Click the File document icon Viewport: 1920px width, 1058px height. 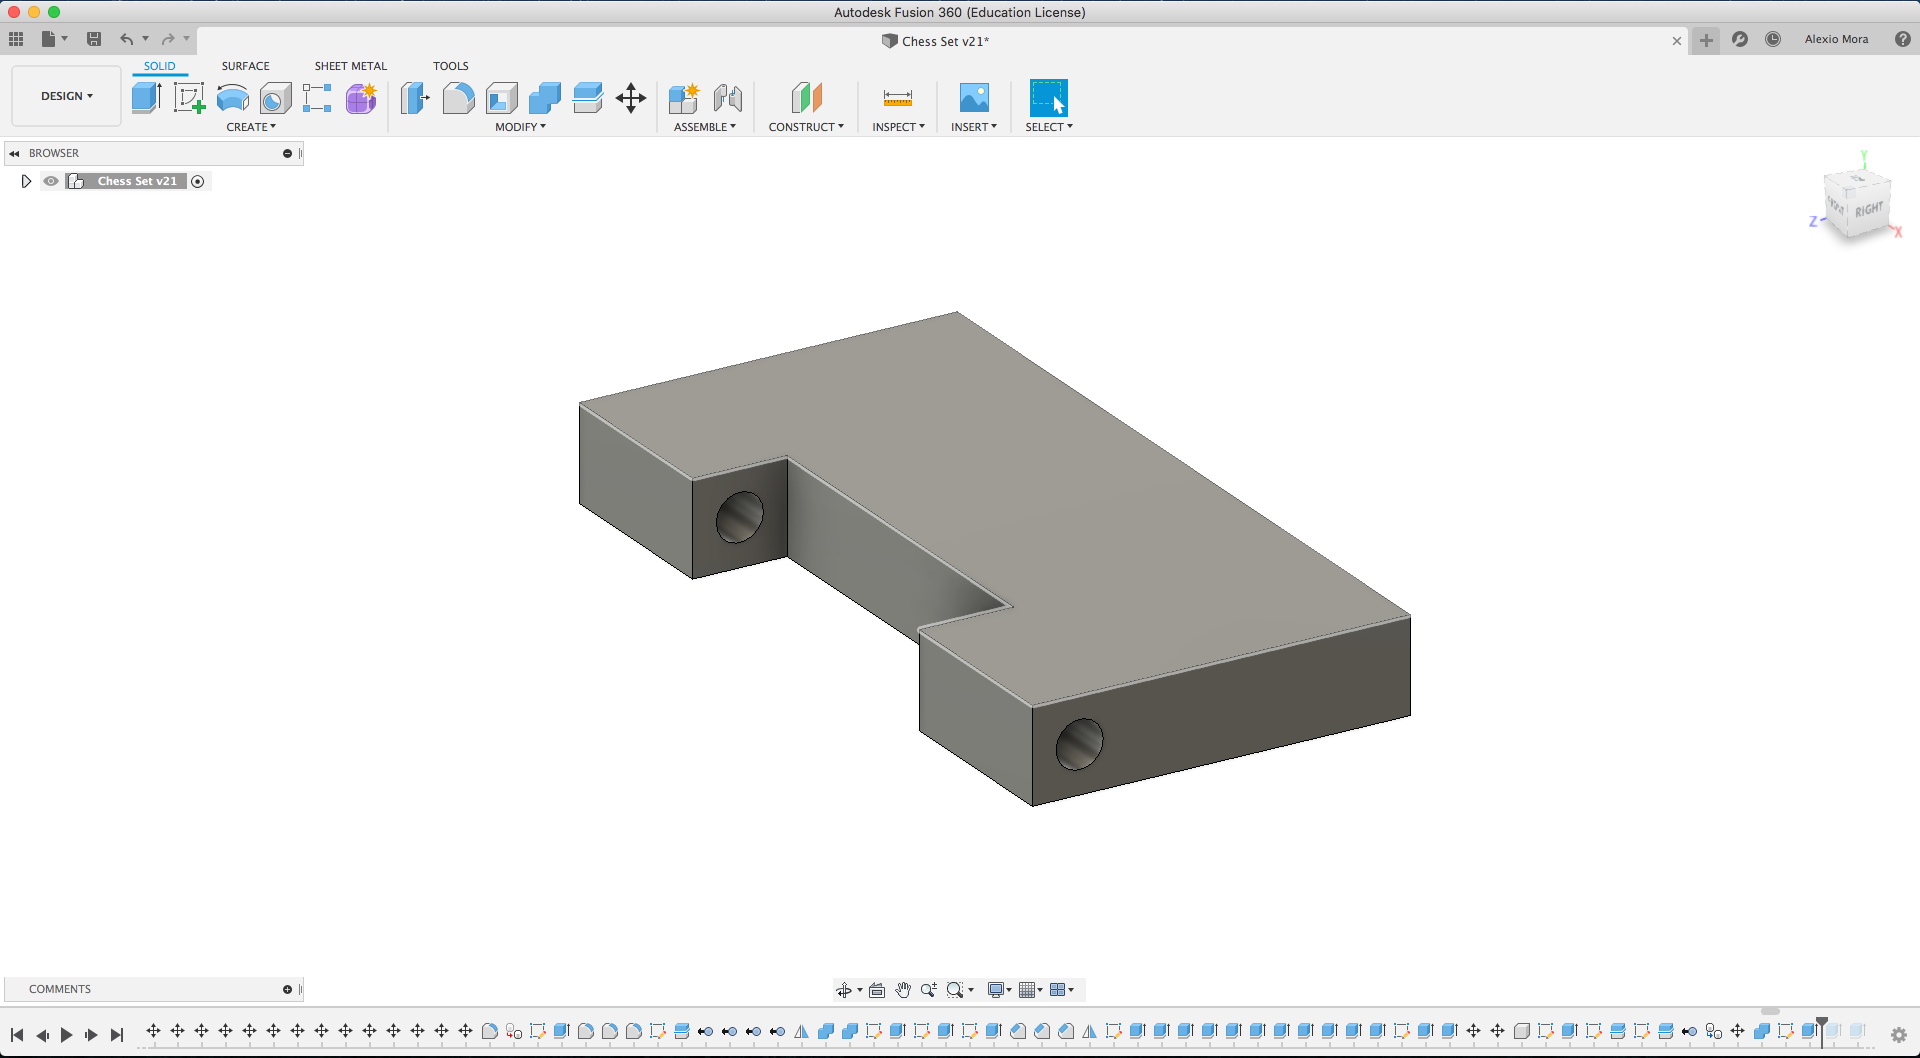pyautogui.click(x=48, y=39)
